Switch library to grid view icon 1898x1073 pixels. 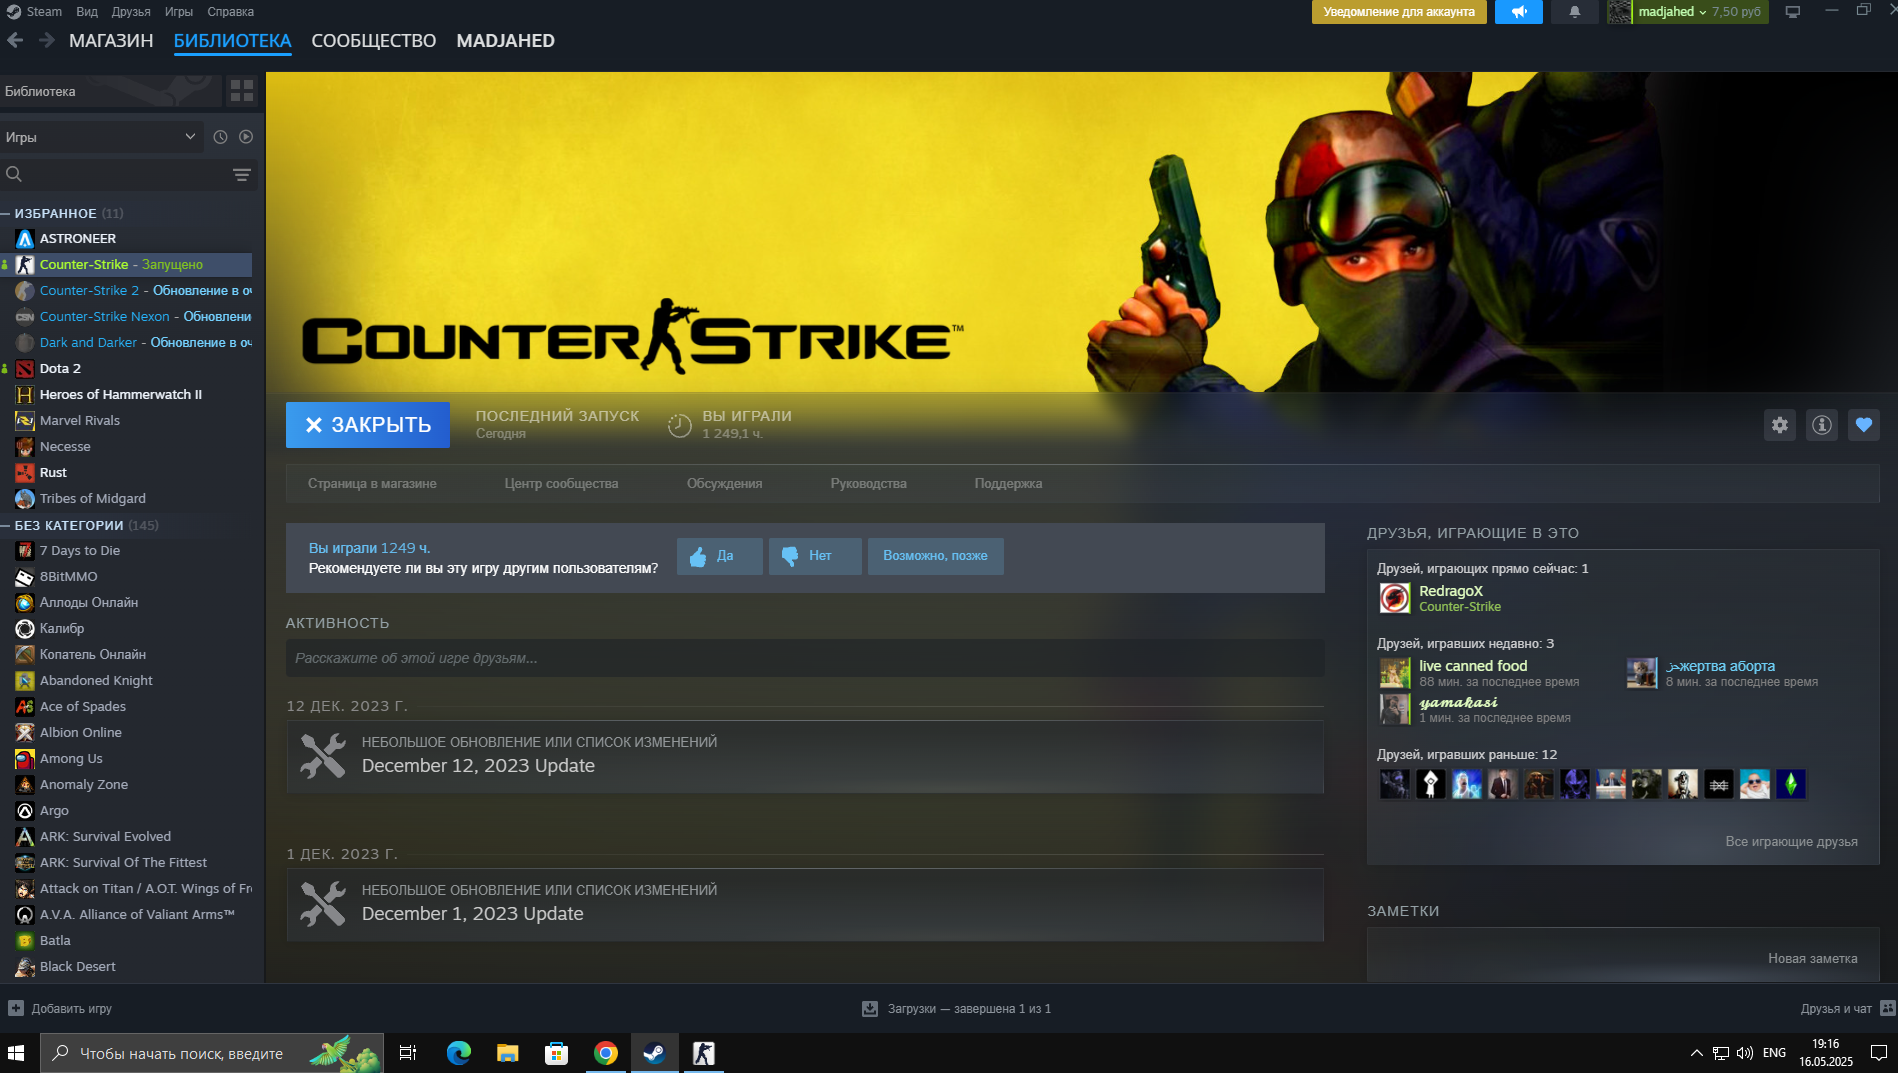(242, 91)
